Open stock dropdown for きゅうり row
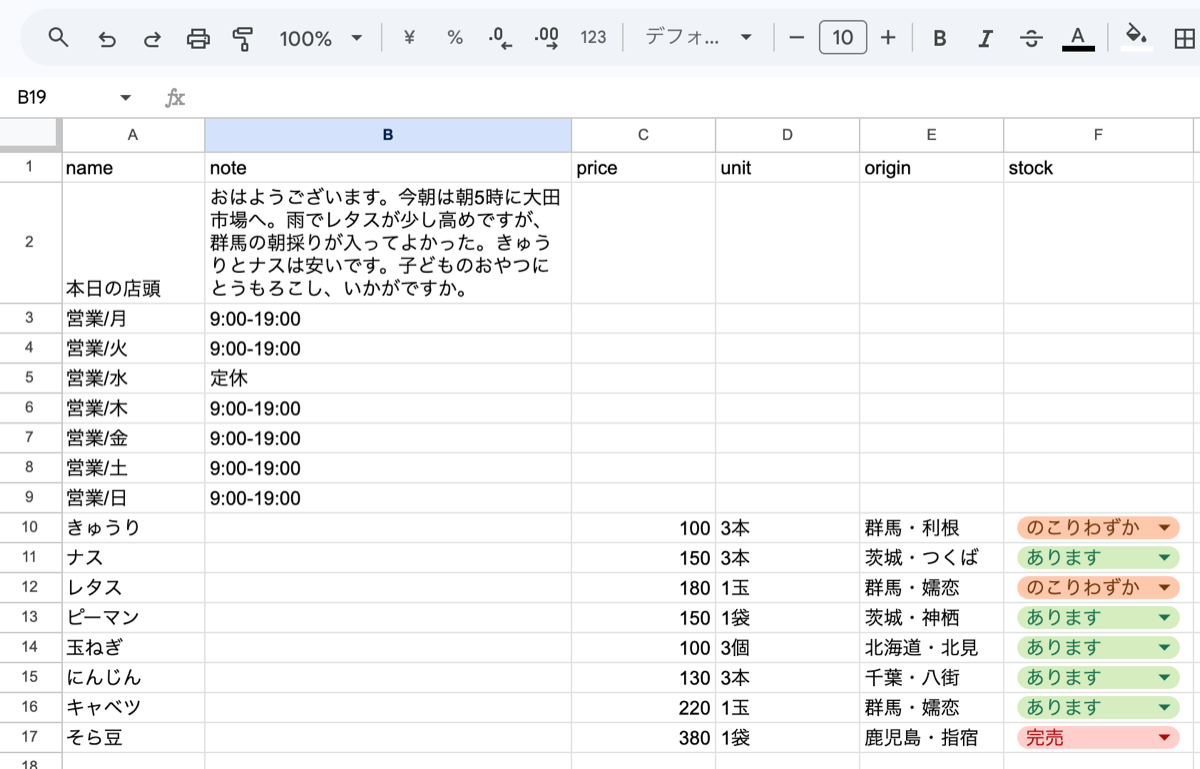Image resolution: width=1200 pixels, height=769 pixels. 1164,528
